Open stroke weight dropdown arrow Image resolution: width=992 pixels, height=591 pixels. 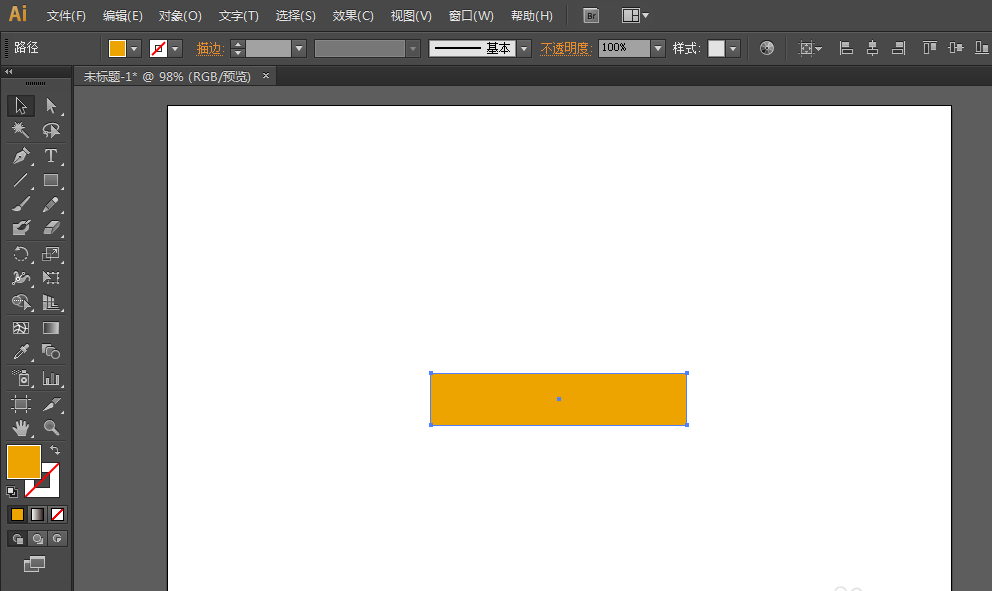299,49
